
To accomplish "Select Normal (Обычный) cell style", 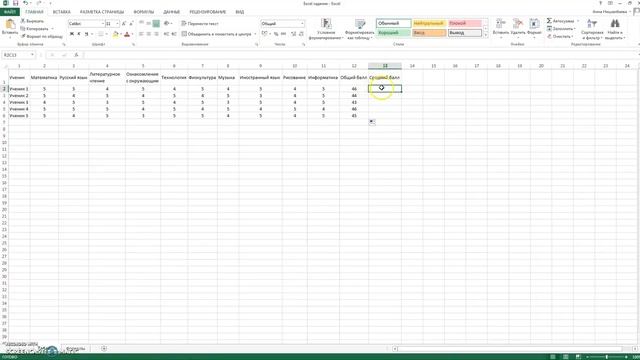I will [x=393, y=24].
